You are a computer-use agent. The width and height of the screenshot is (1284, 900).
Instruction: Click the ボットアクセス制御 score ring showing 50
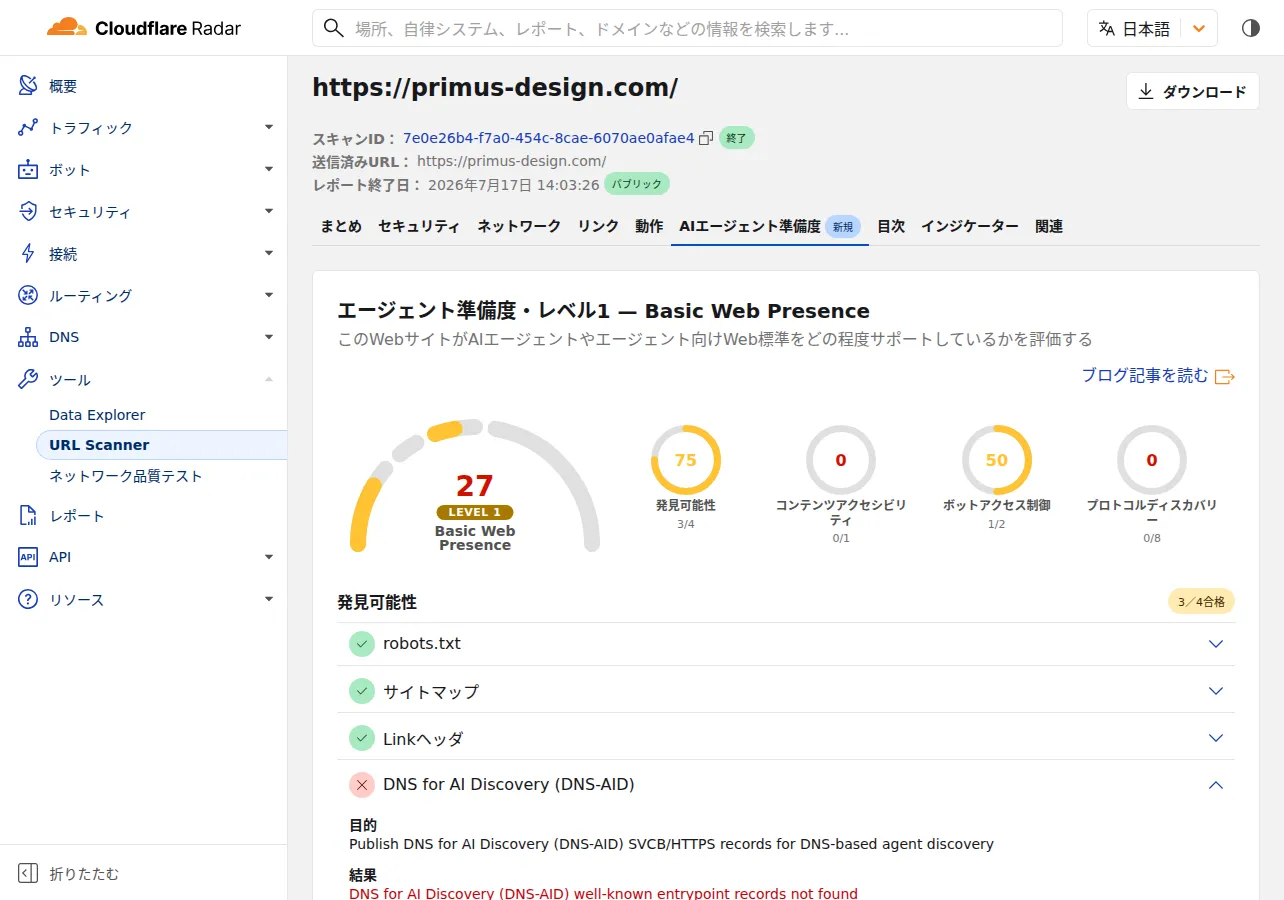coord(997,460)
